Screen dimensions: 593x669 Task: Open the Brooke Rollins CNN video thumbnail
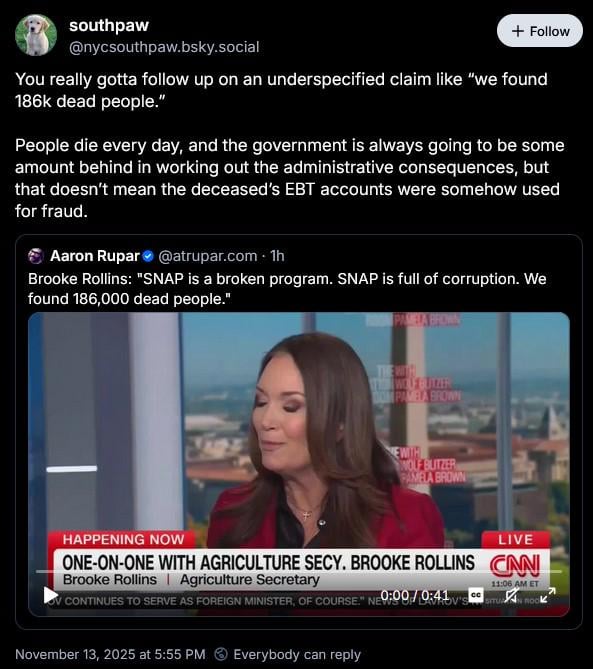[x=299, y=464]
